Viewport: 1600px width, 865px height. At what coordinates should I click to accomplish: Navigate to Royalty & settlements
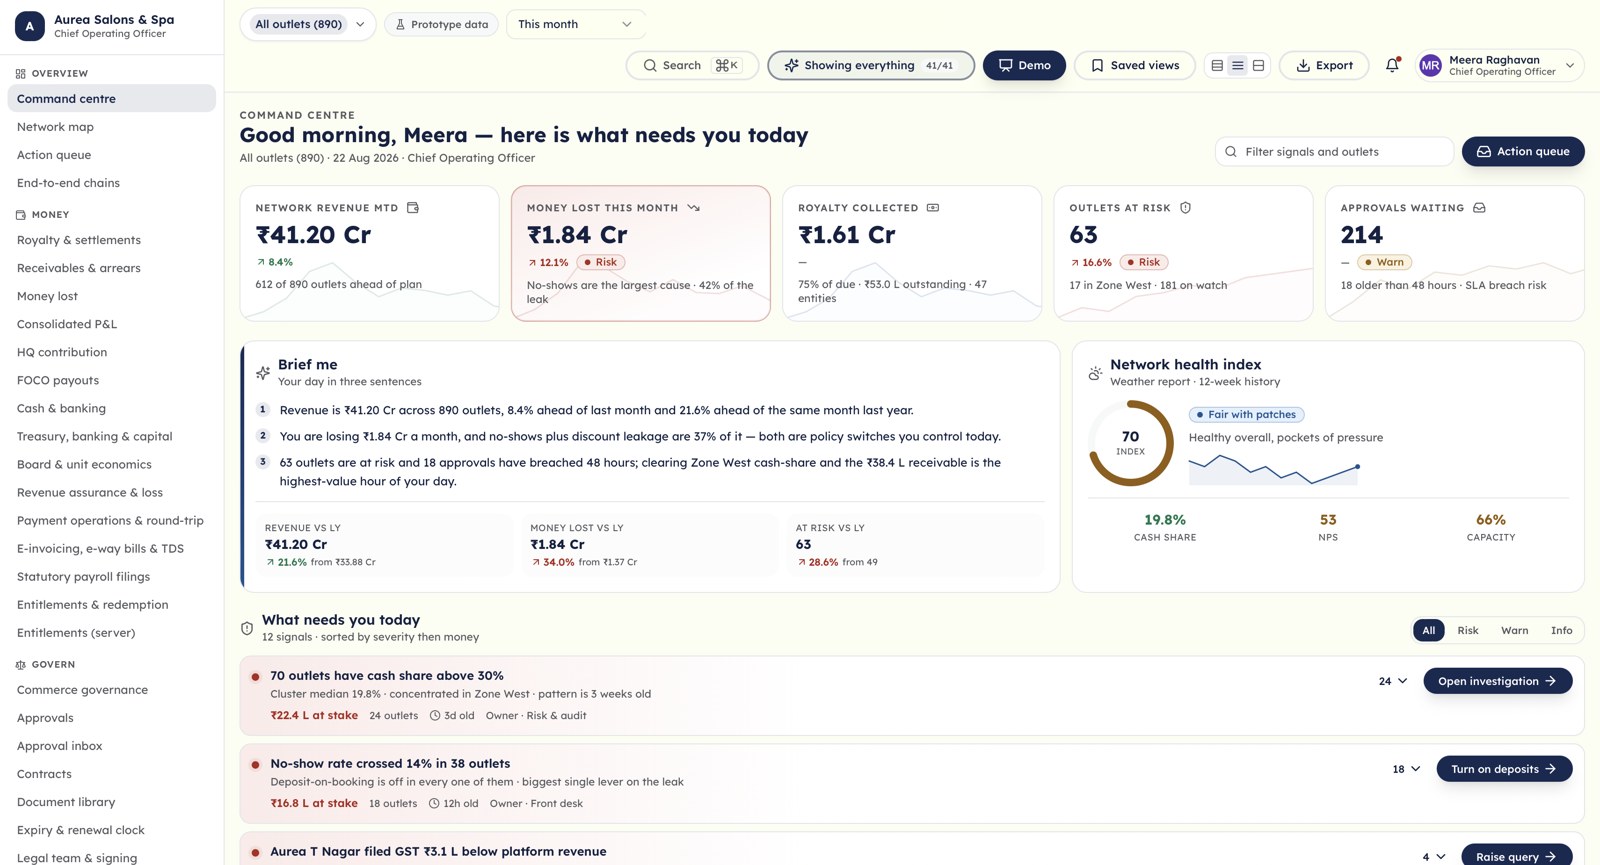coord(111,240)
